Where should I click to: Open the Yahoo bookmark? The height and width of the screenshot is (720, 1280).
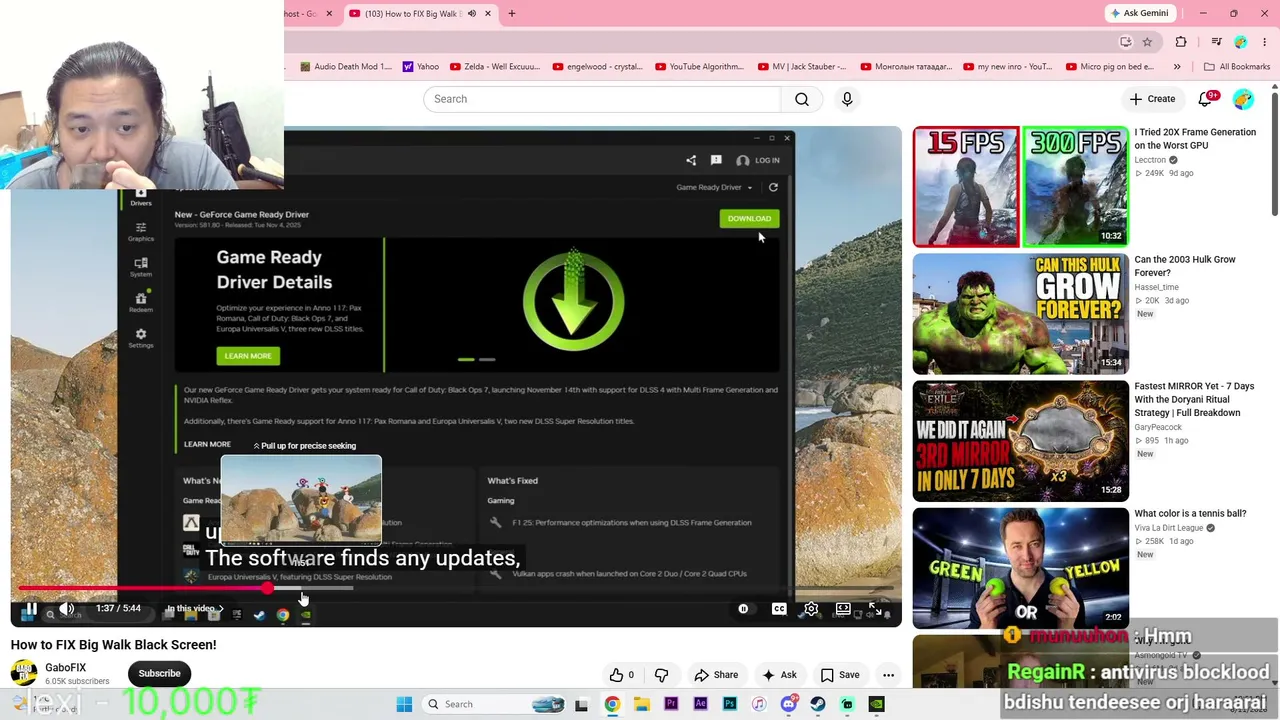pos(421,67)
